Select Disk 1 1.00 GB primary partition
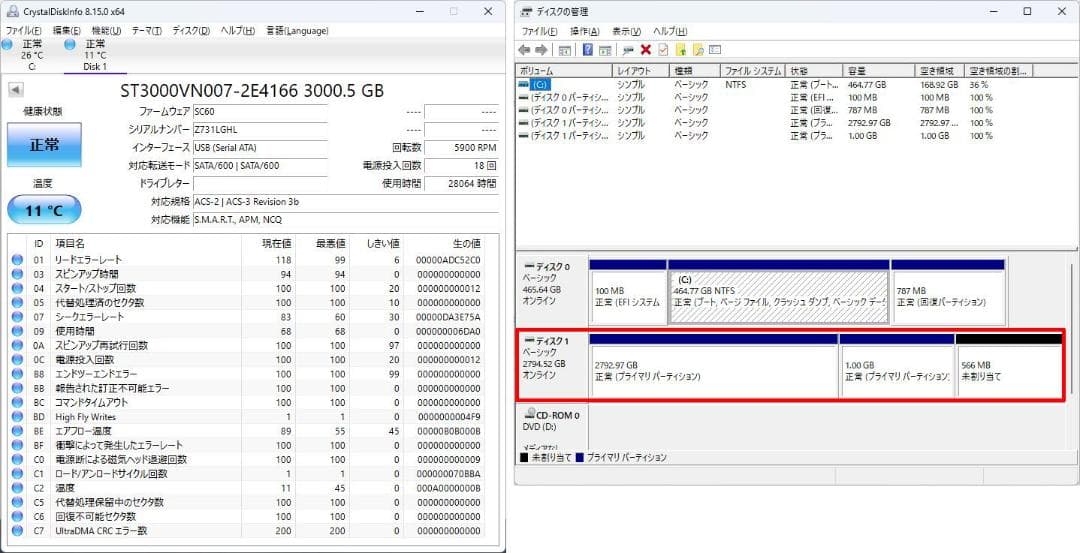 (897, 366)
